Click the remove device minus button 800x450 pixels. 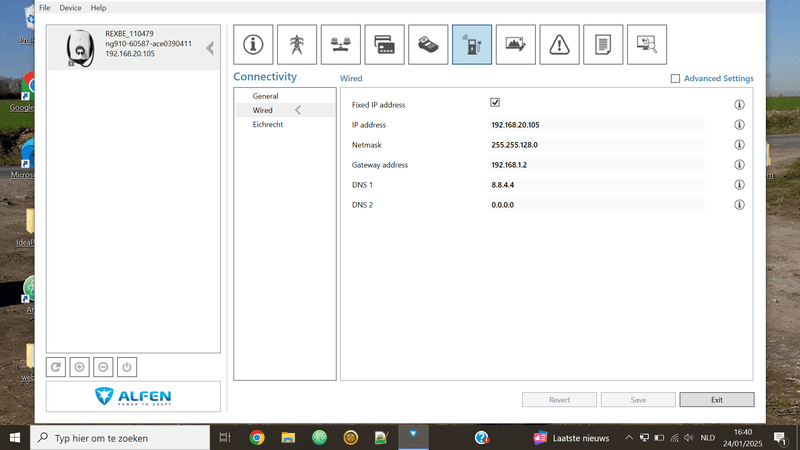(103, 367)
